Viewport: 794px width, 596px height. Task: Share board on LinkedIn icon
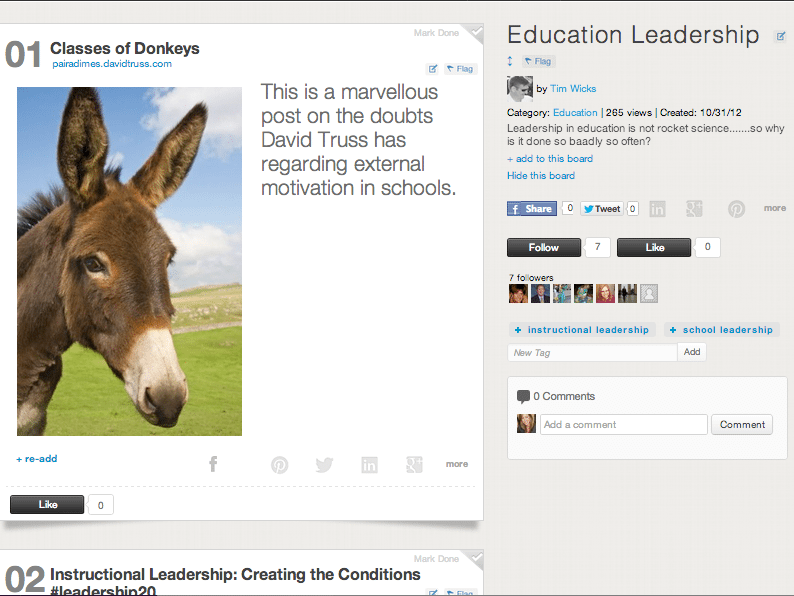point(657,209)
